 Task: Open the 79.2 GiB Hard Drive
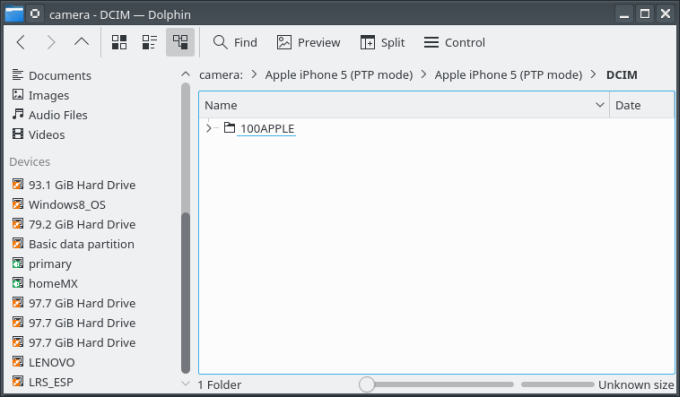click(82, 224)
